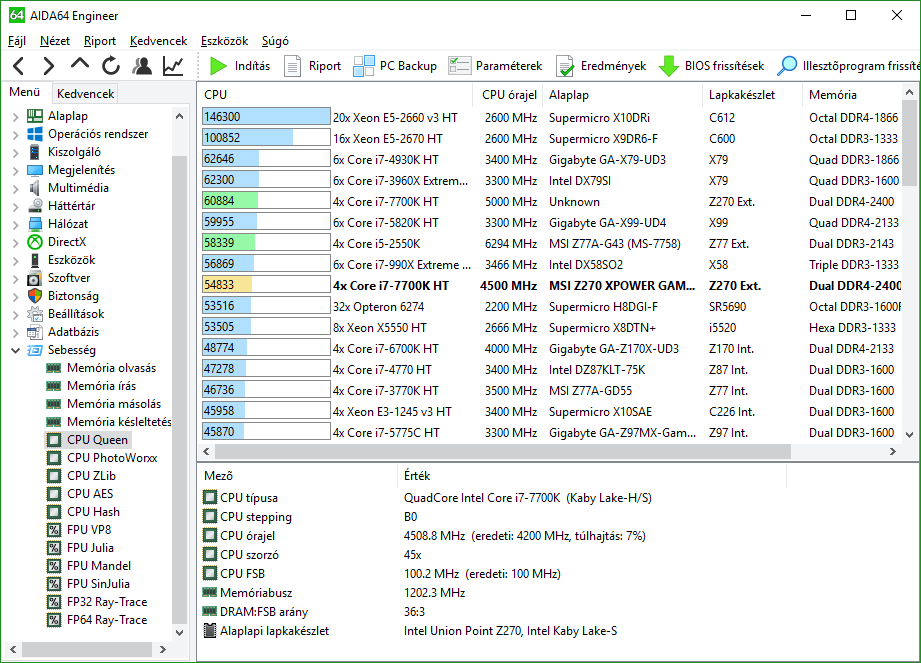Click the green 60884 score bar

tap(266, 201)
